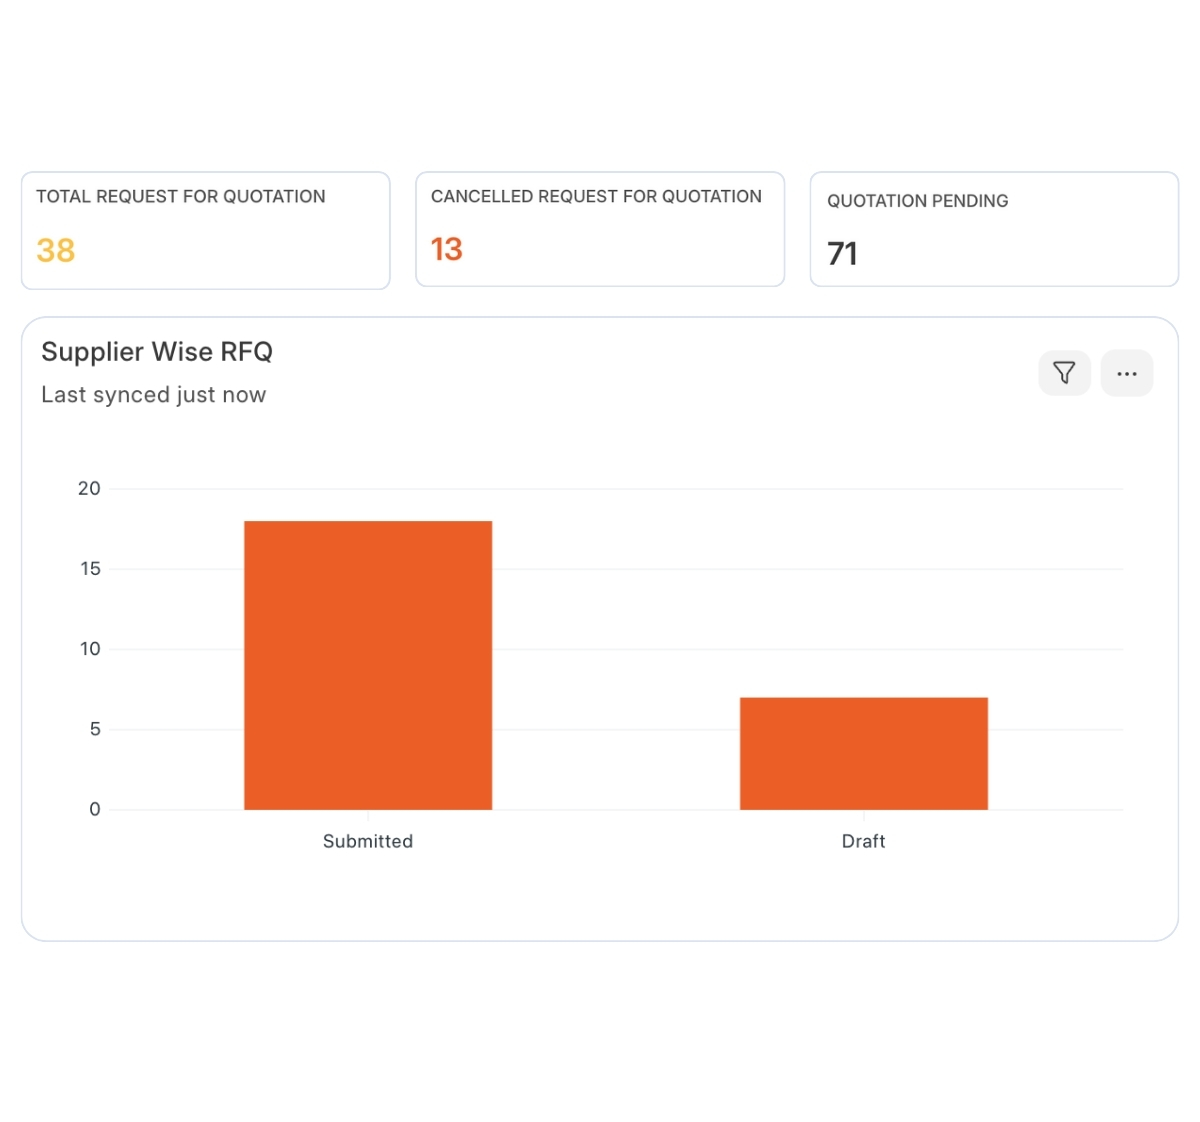Screen dimensions: 1200x1122
Task: Select the Submitted bar in the chart
Action: (368, 665)
